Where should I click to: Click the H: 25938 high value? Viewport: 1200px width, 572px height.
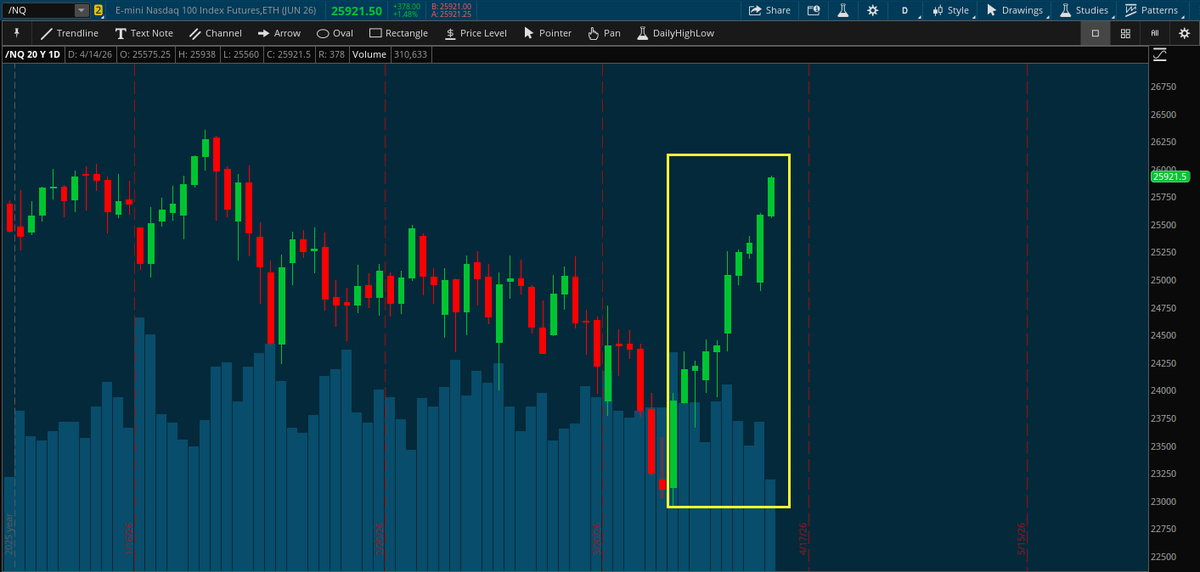pos(197,54)
